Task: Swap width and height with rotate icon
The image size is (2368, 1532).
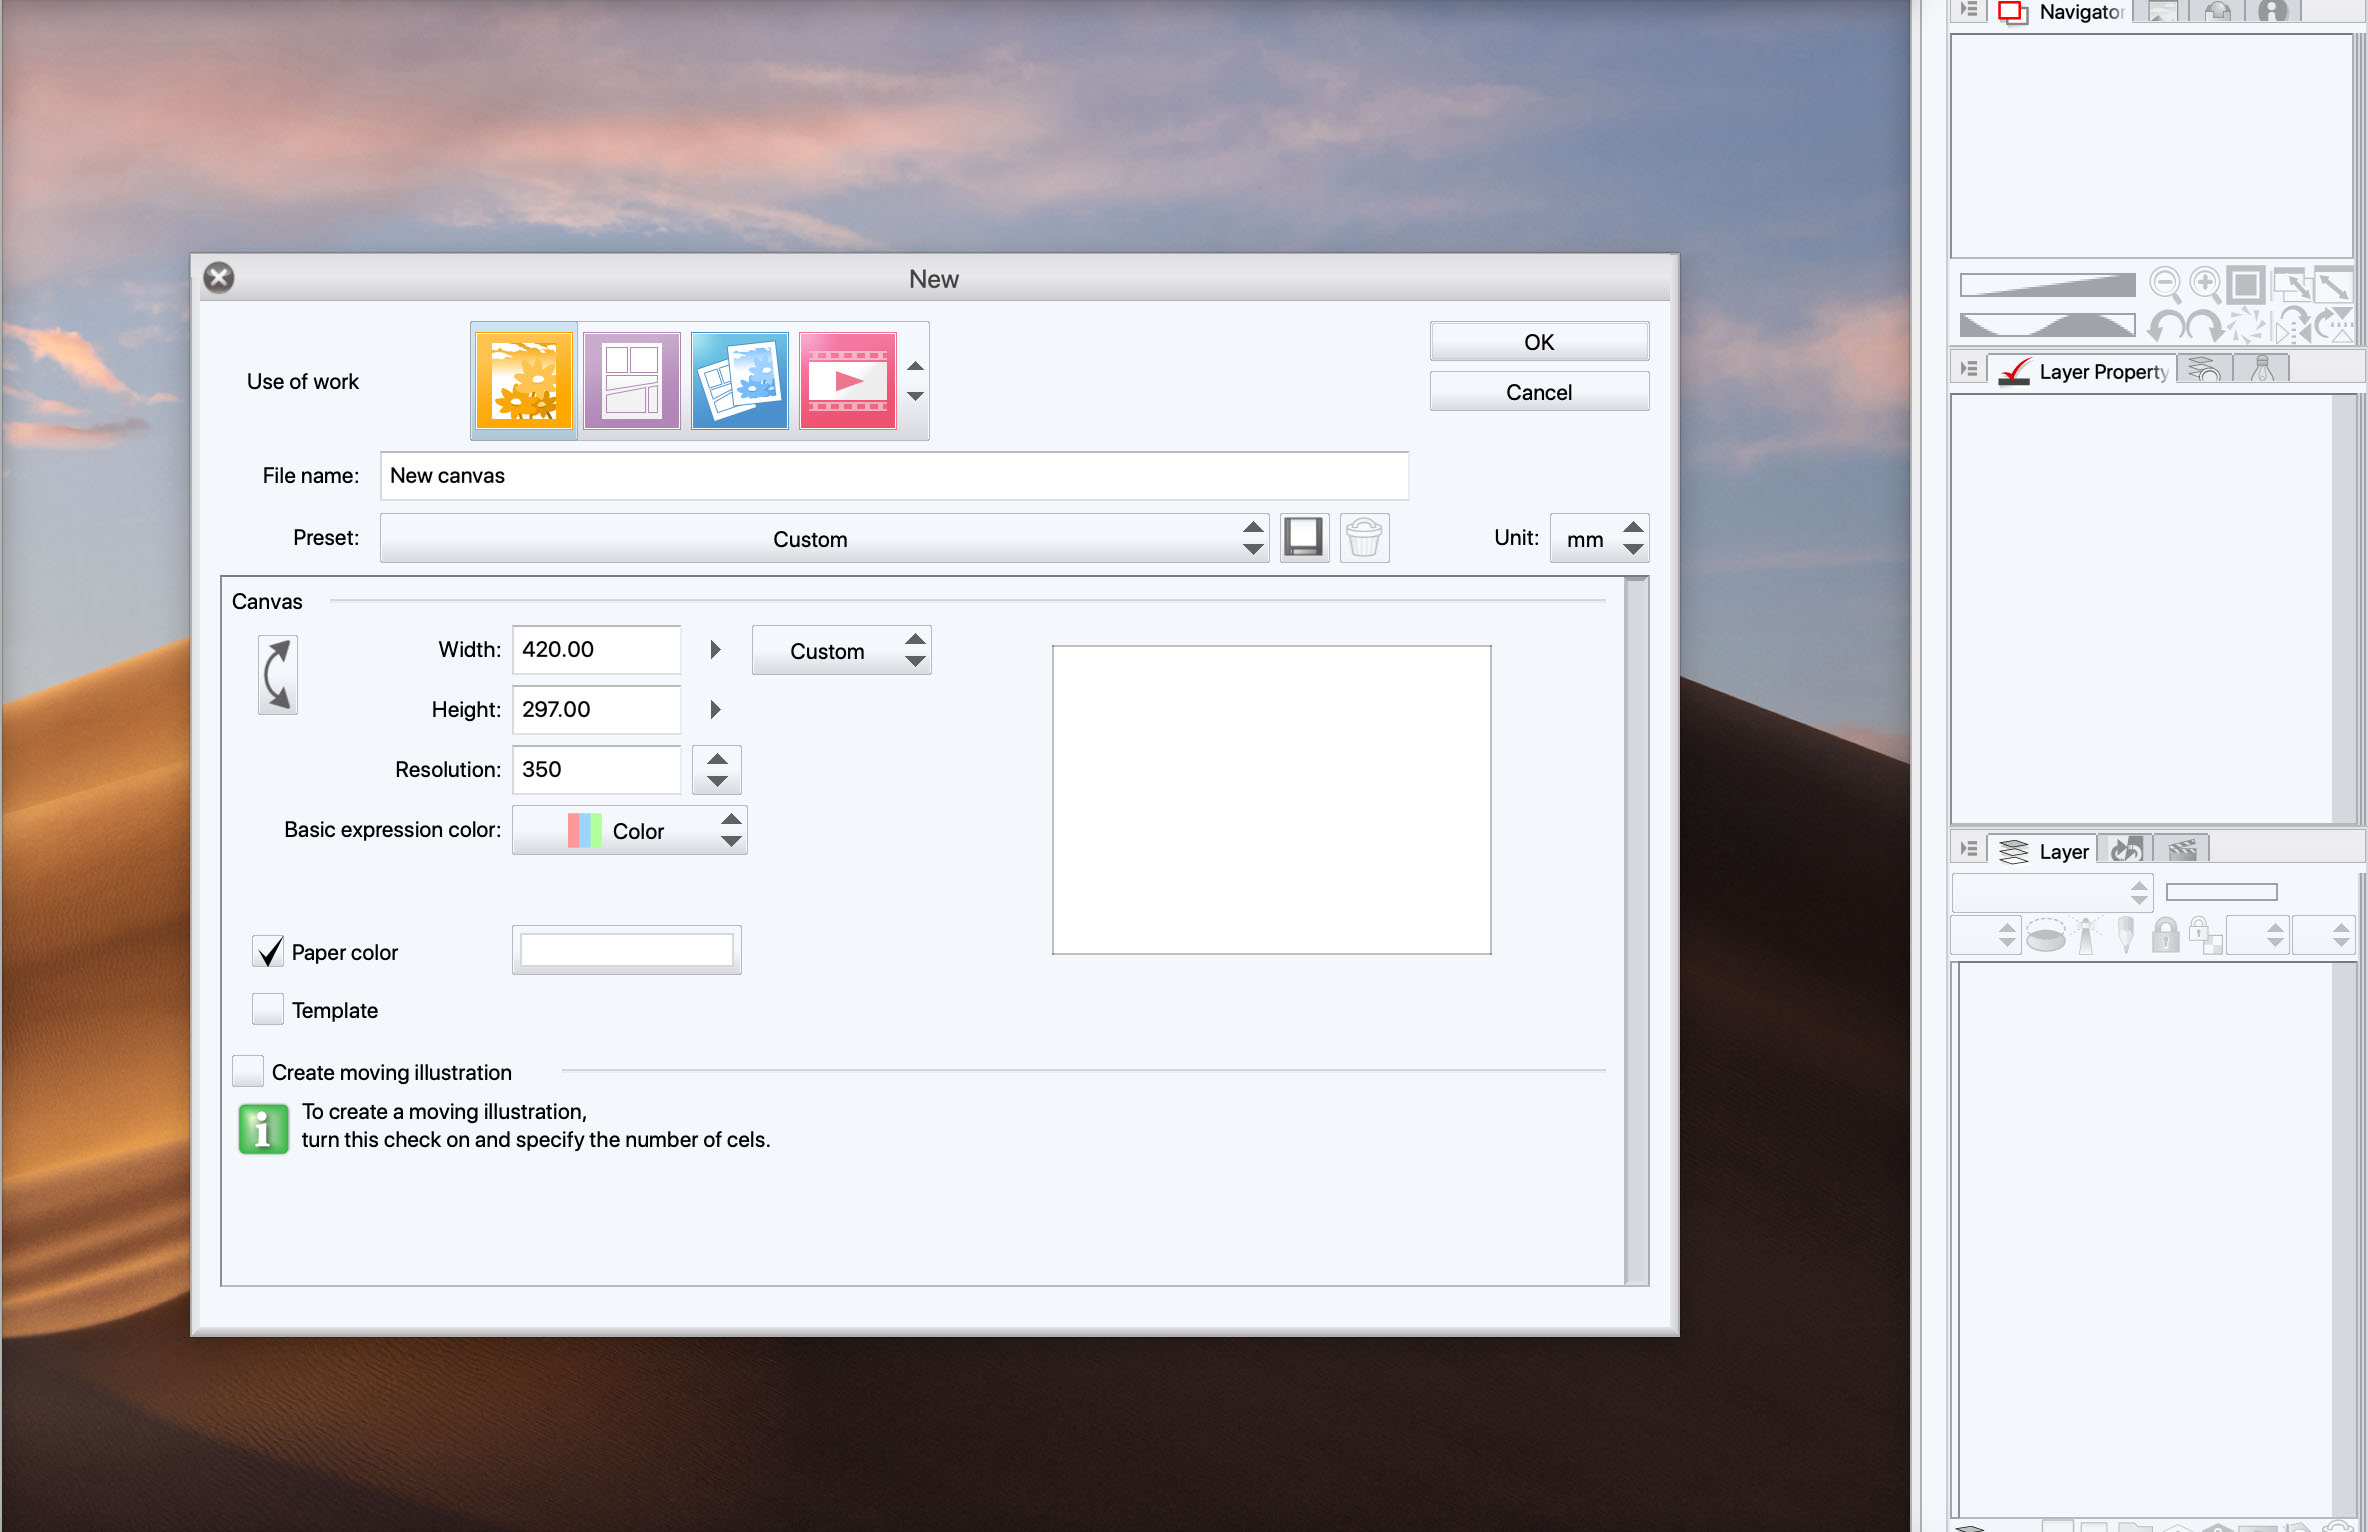Action: pos(277,675)
